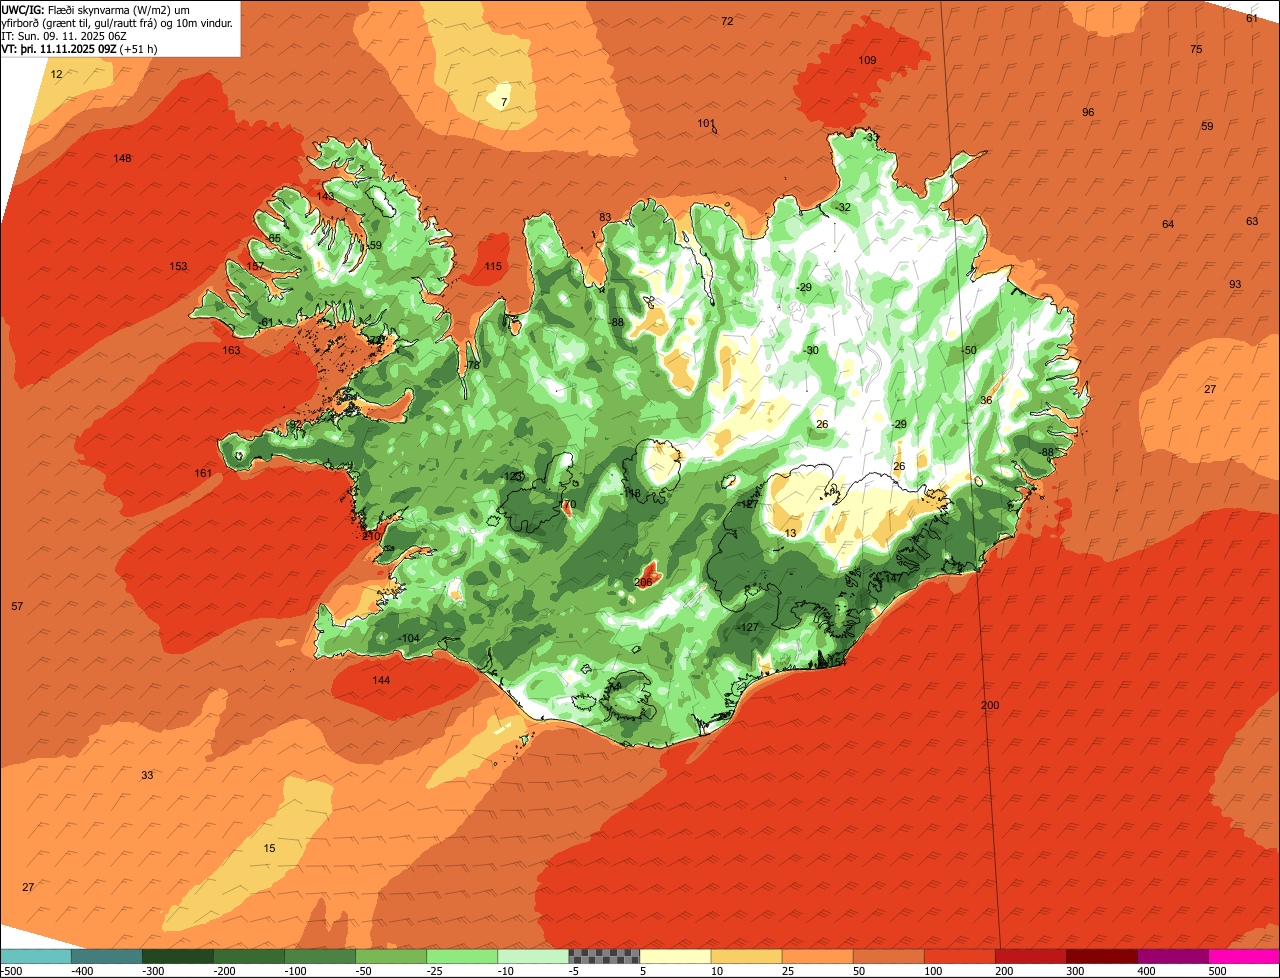
Task: Click the map value "57" at the western edge
Action: [17, 606]
